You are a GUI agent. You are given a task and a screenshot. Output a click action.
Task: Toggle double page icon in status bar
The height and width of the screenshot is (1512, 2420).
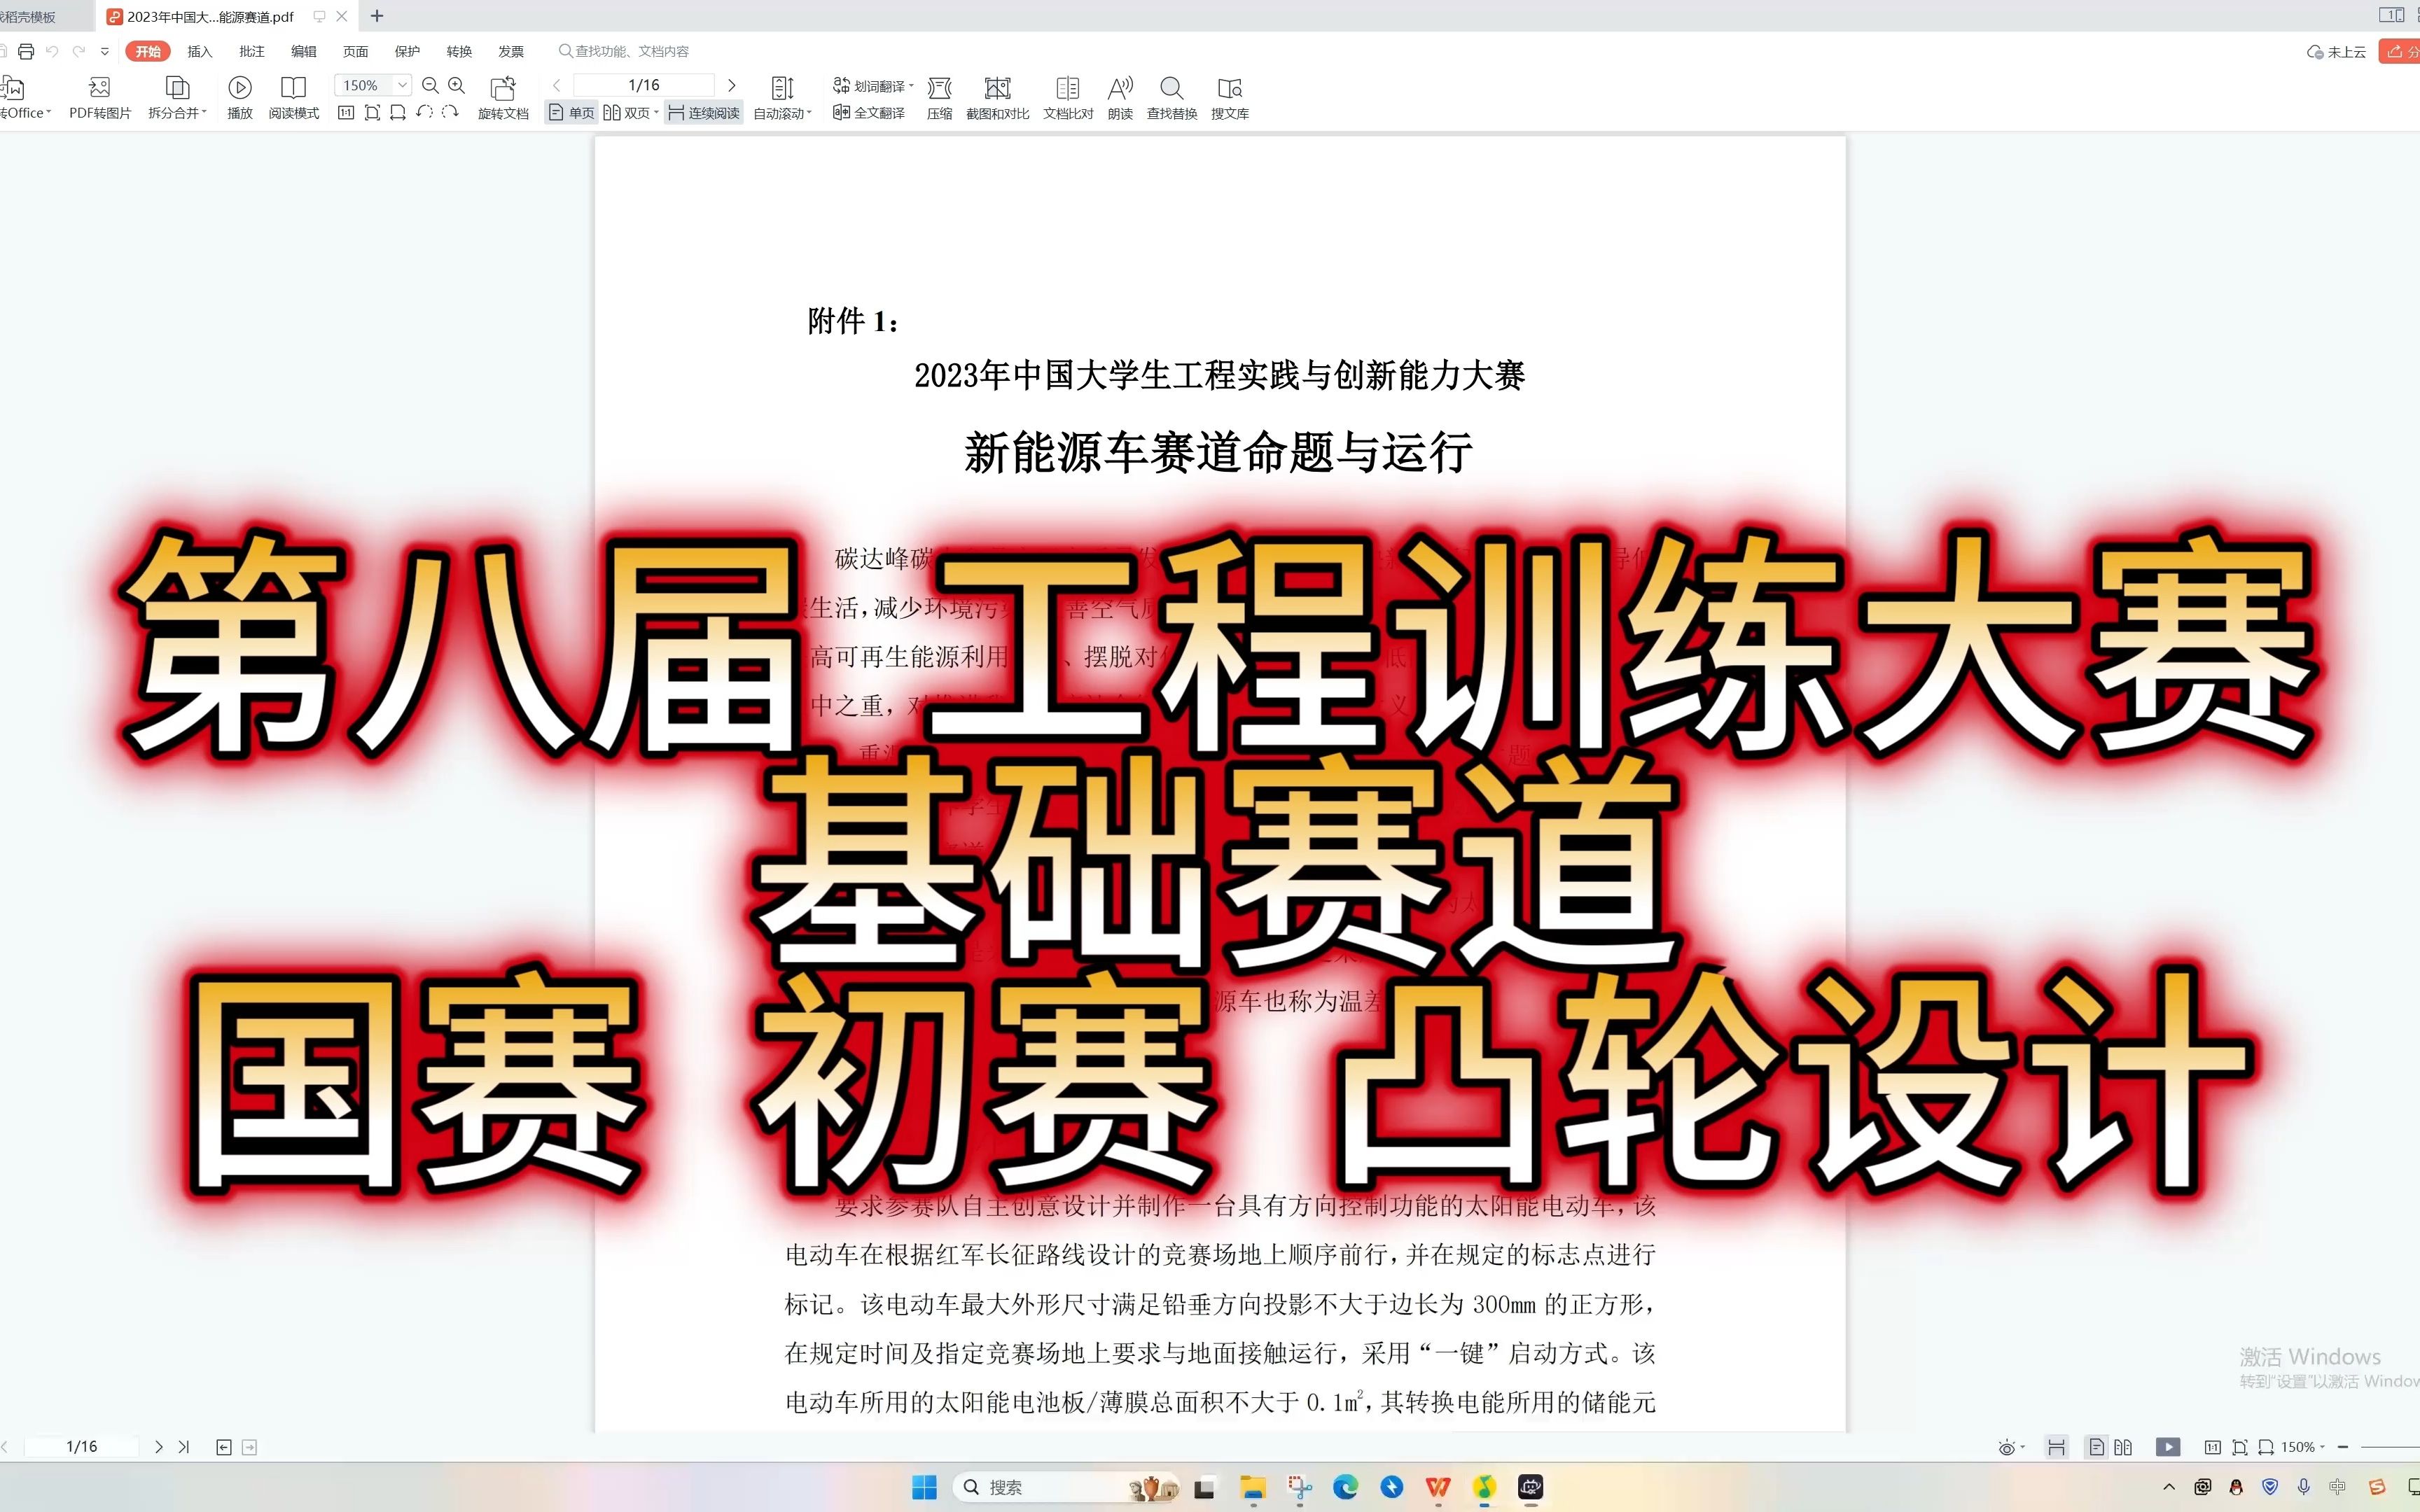click(x=2123, y=1447)
